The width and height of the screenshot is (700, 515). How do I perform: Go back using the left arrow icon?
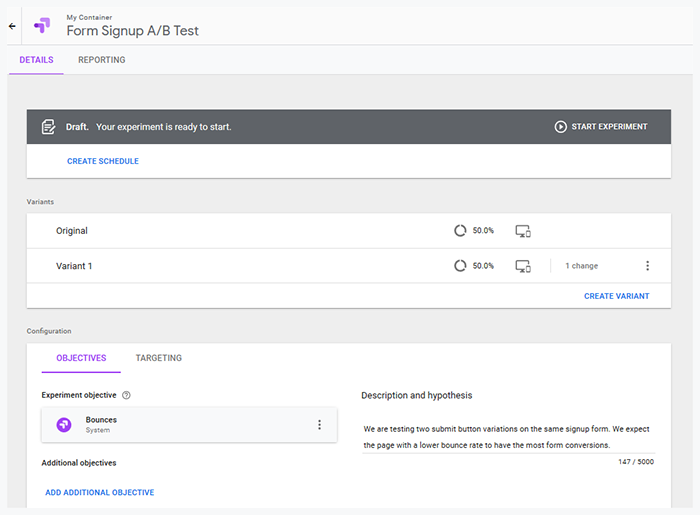click(x=12, y=26)
